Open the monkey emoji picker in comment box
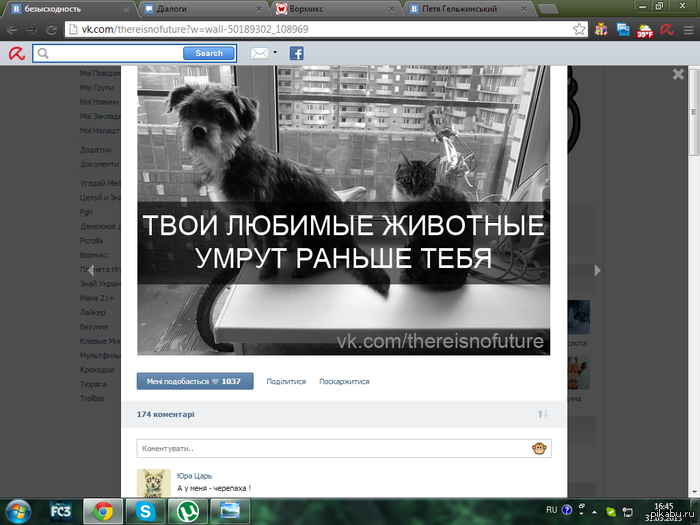This screenshot has height=525, width=700. pyautogui.click(x=539, y=449)
